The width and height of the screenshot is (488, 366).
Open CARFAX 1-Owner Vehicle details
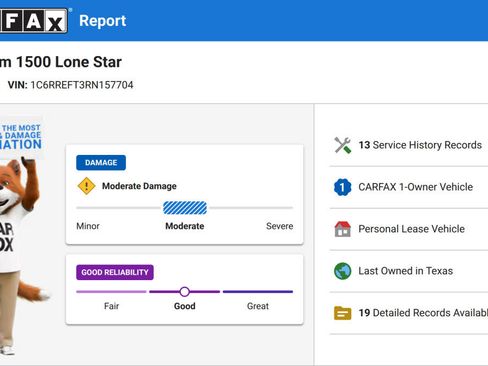click(x=409, y=187)
